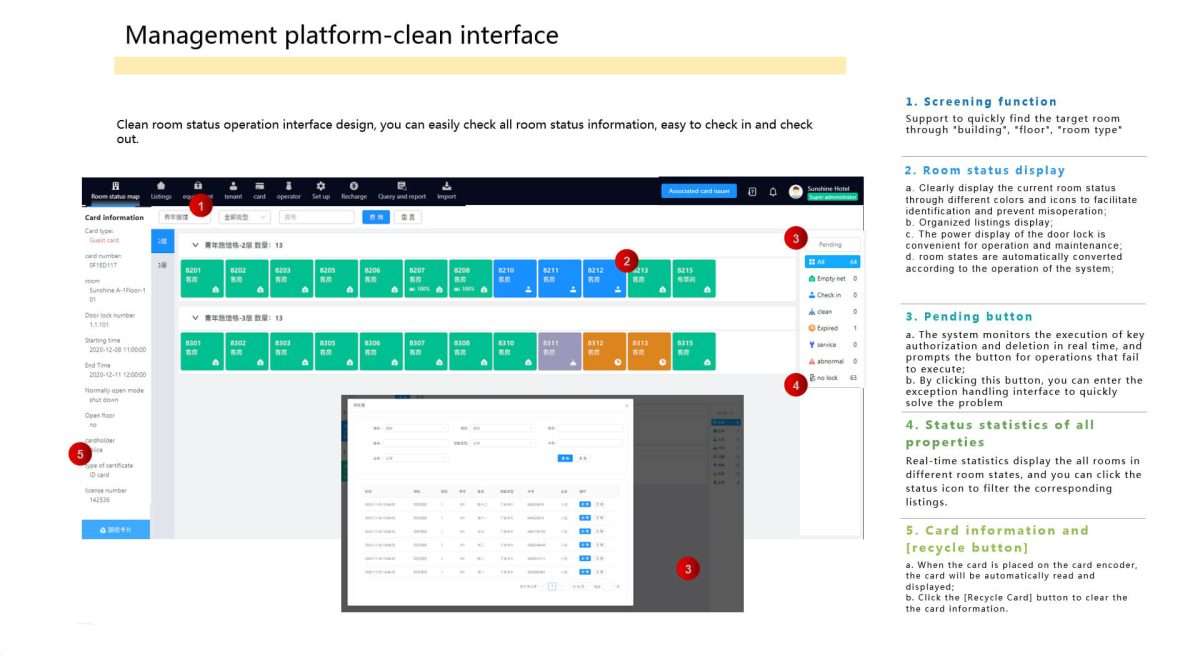
Task: Open the Listings icon in top navigation
Action: (161, 186)
